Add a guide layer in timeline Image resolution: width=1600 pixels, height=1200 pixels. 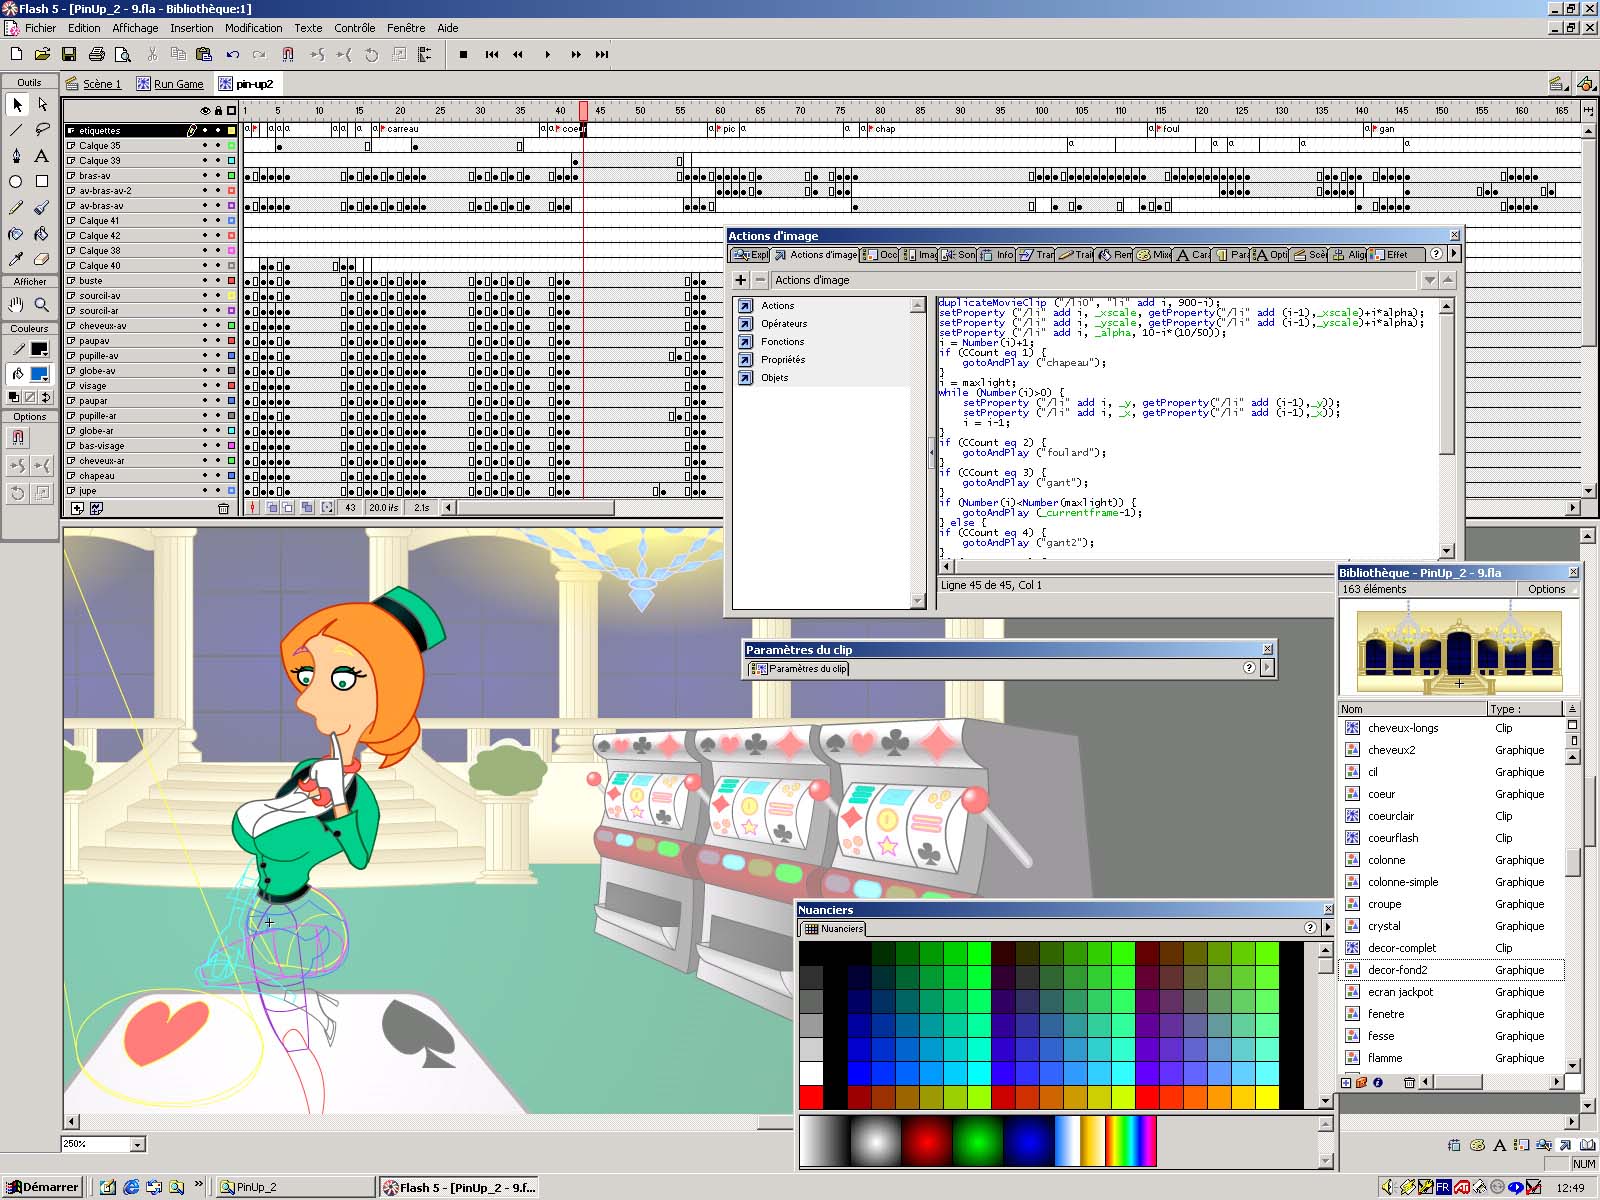point(97,508)
